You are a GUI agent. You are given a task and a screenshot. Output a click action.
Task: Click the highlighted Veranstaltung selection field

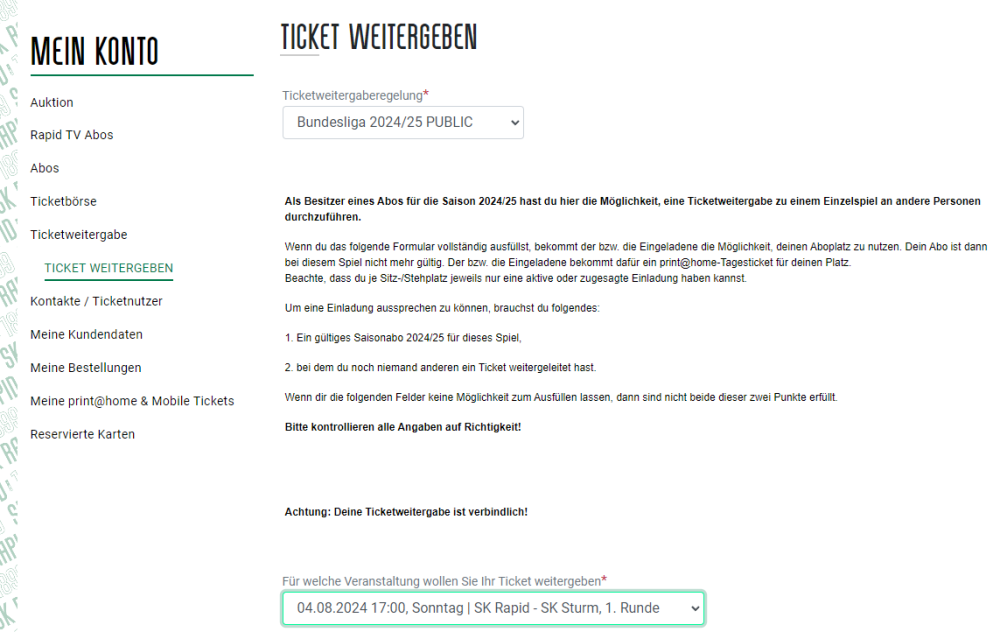[493, 608]
